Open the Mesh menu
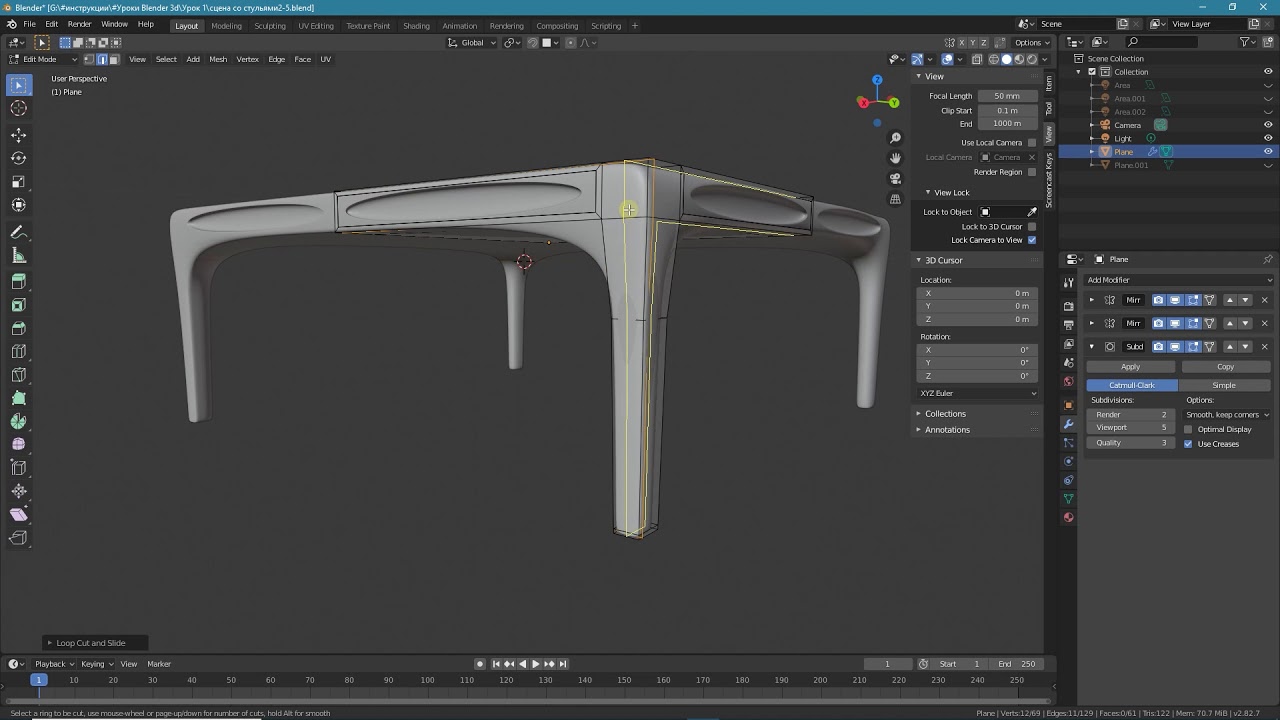Image resolution: width=1280 pixels, height=720 pixels. pos(218,59)
